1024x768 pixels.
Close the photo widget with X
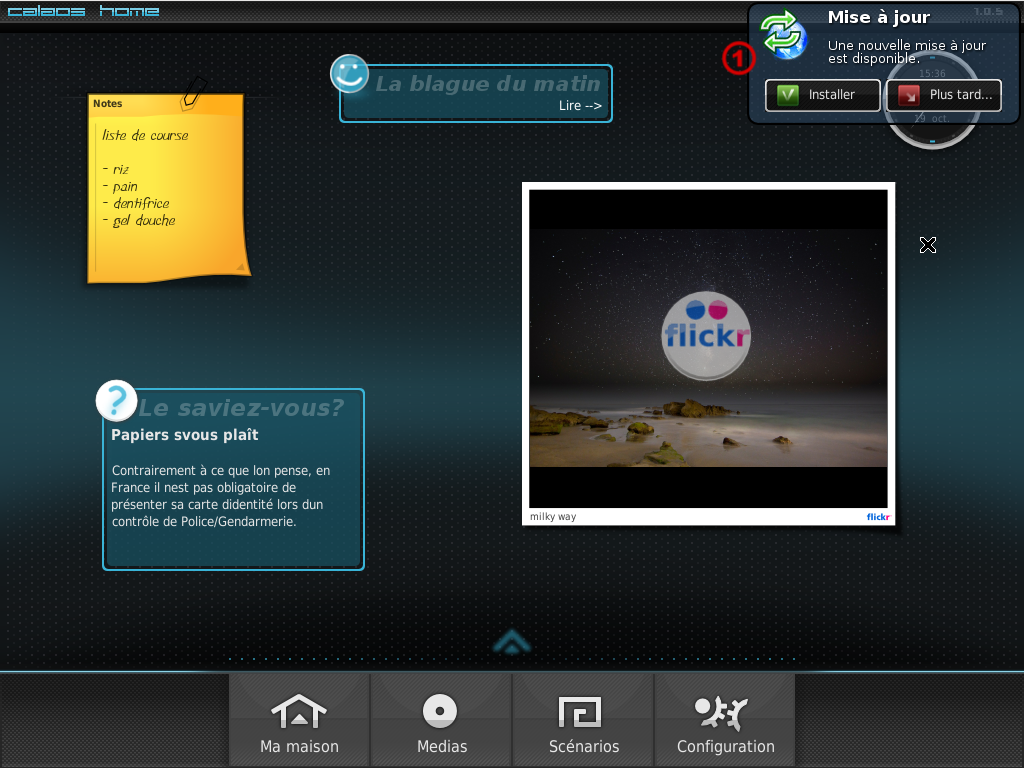point(927,245)
